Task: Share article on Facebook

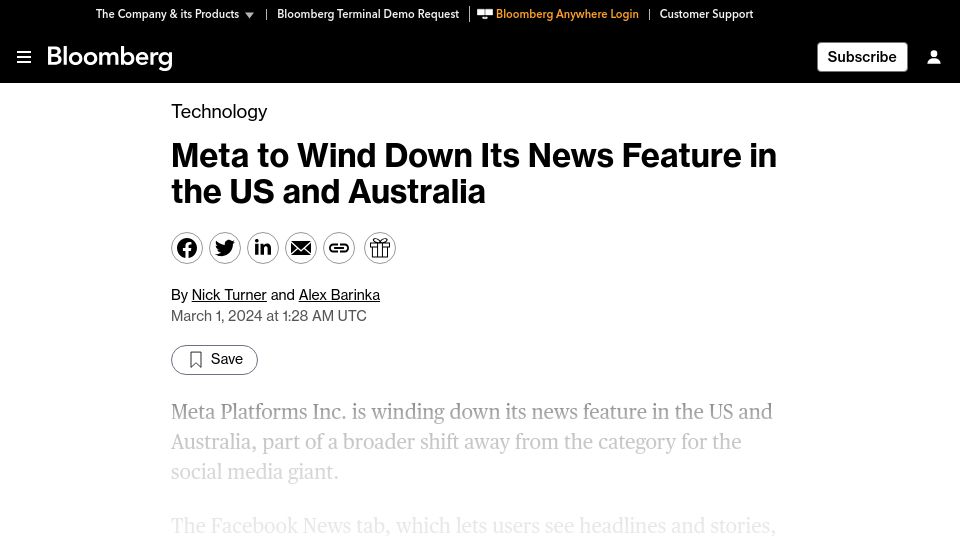Action: tap(187, 248)
